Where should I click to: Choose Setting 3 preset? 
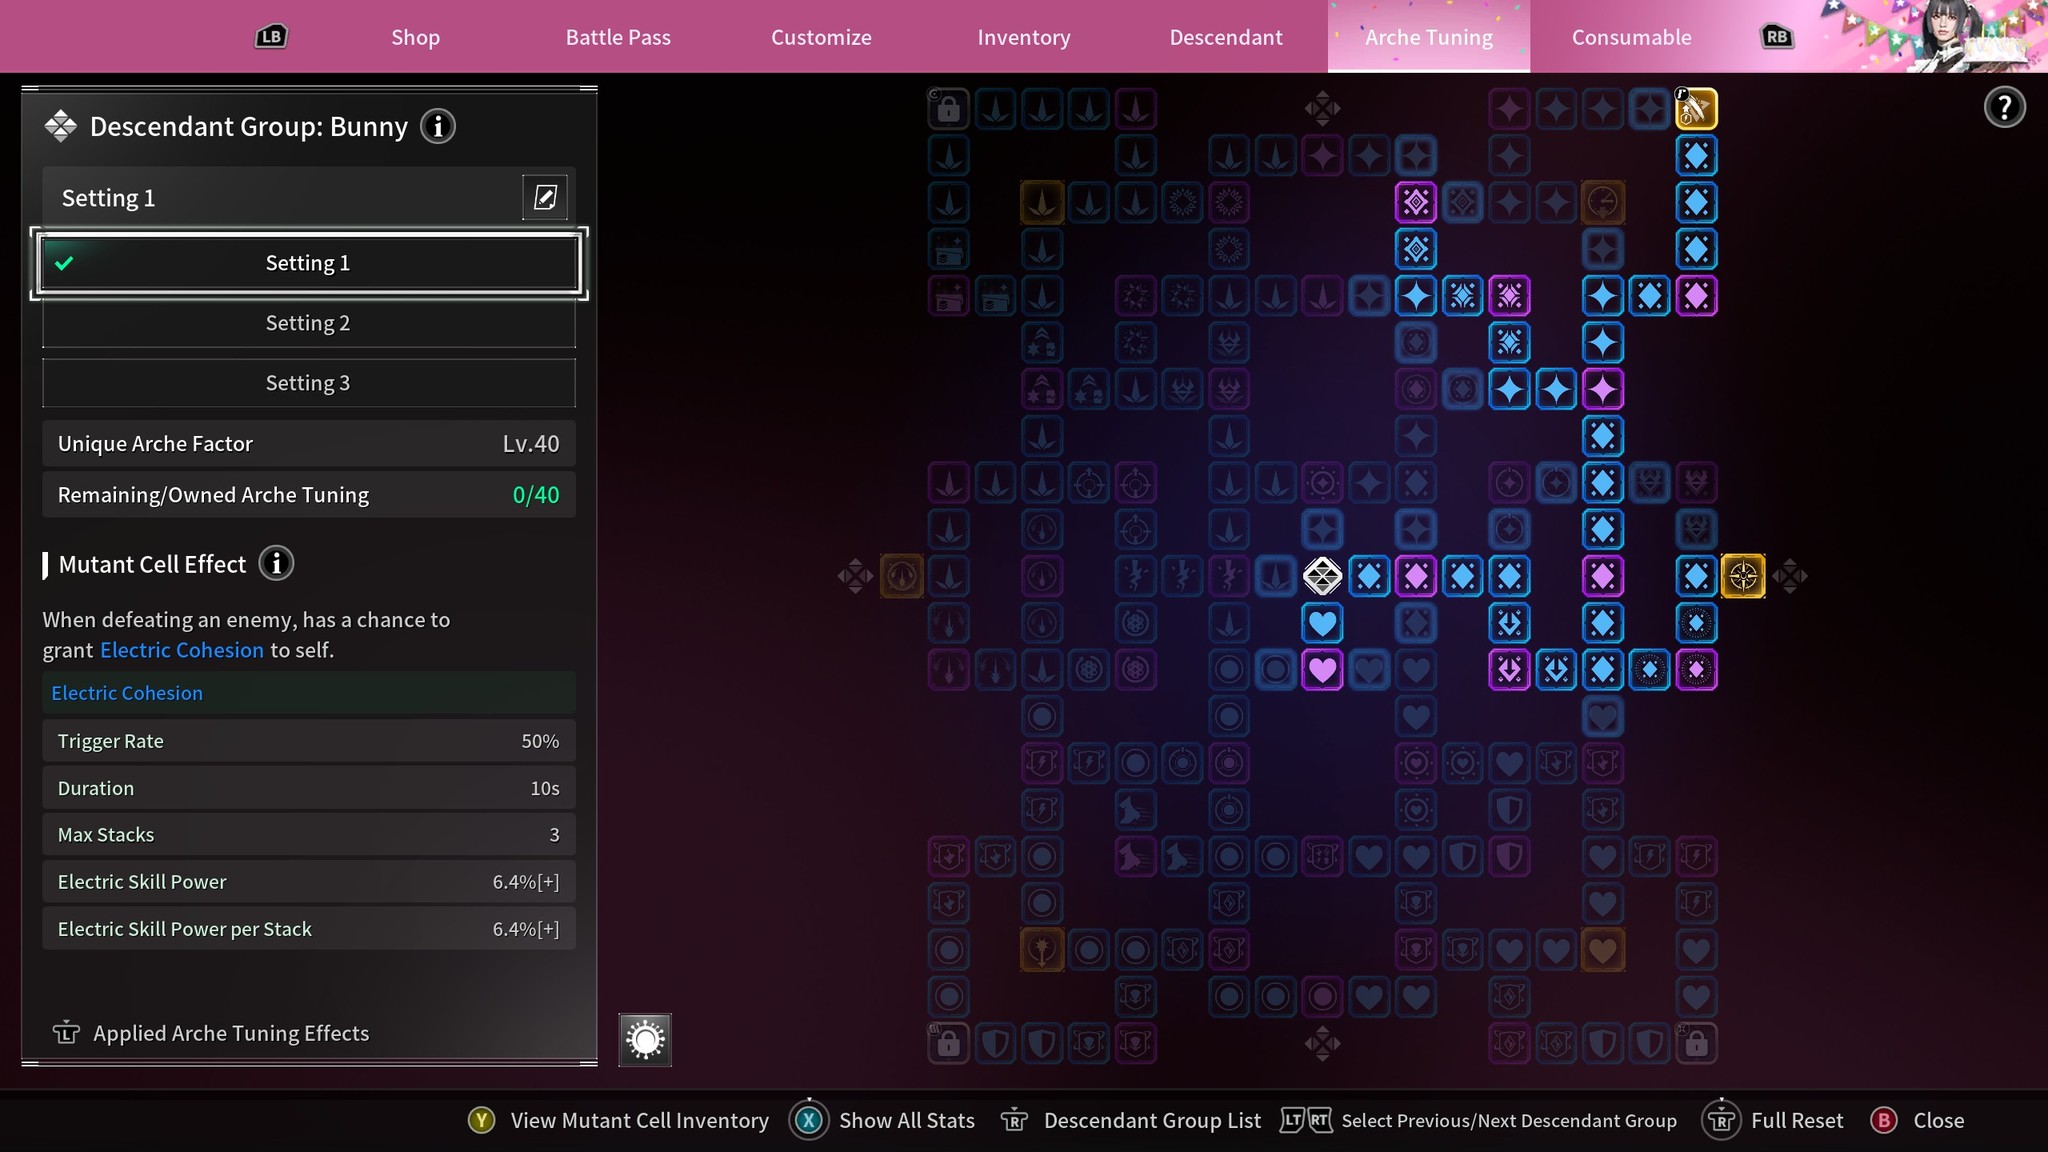click(x=309, y=383)
